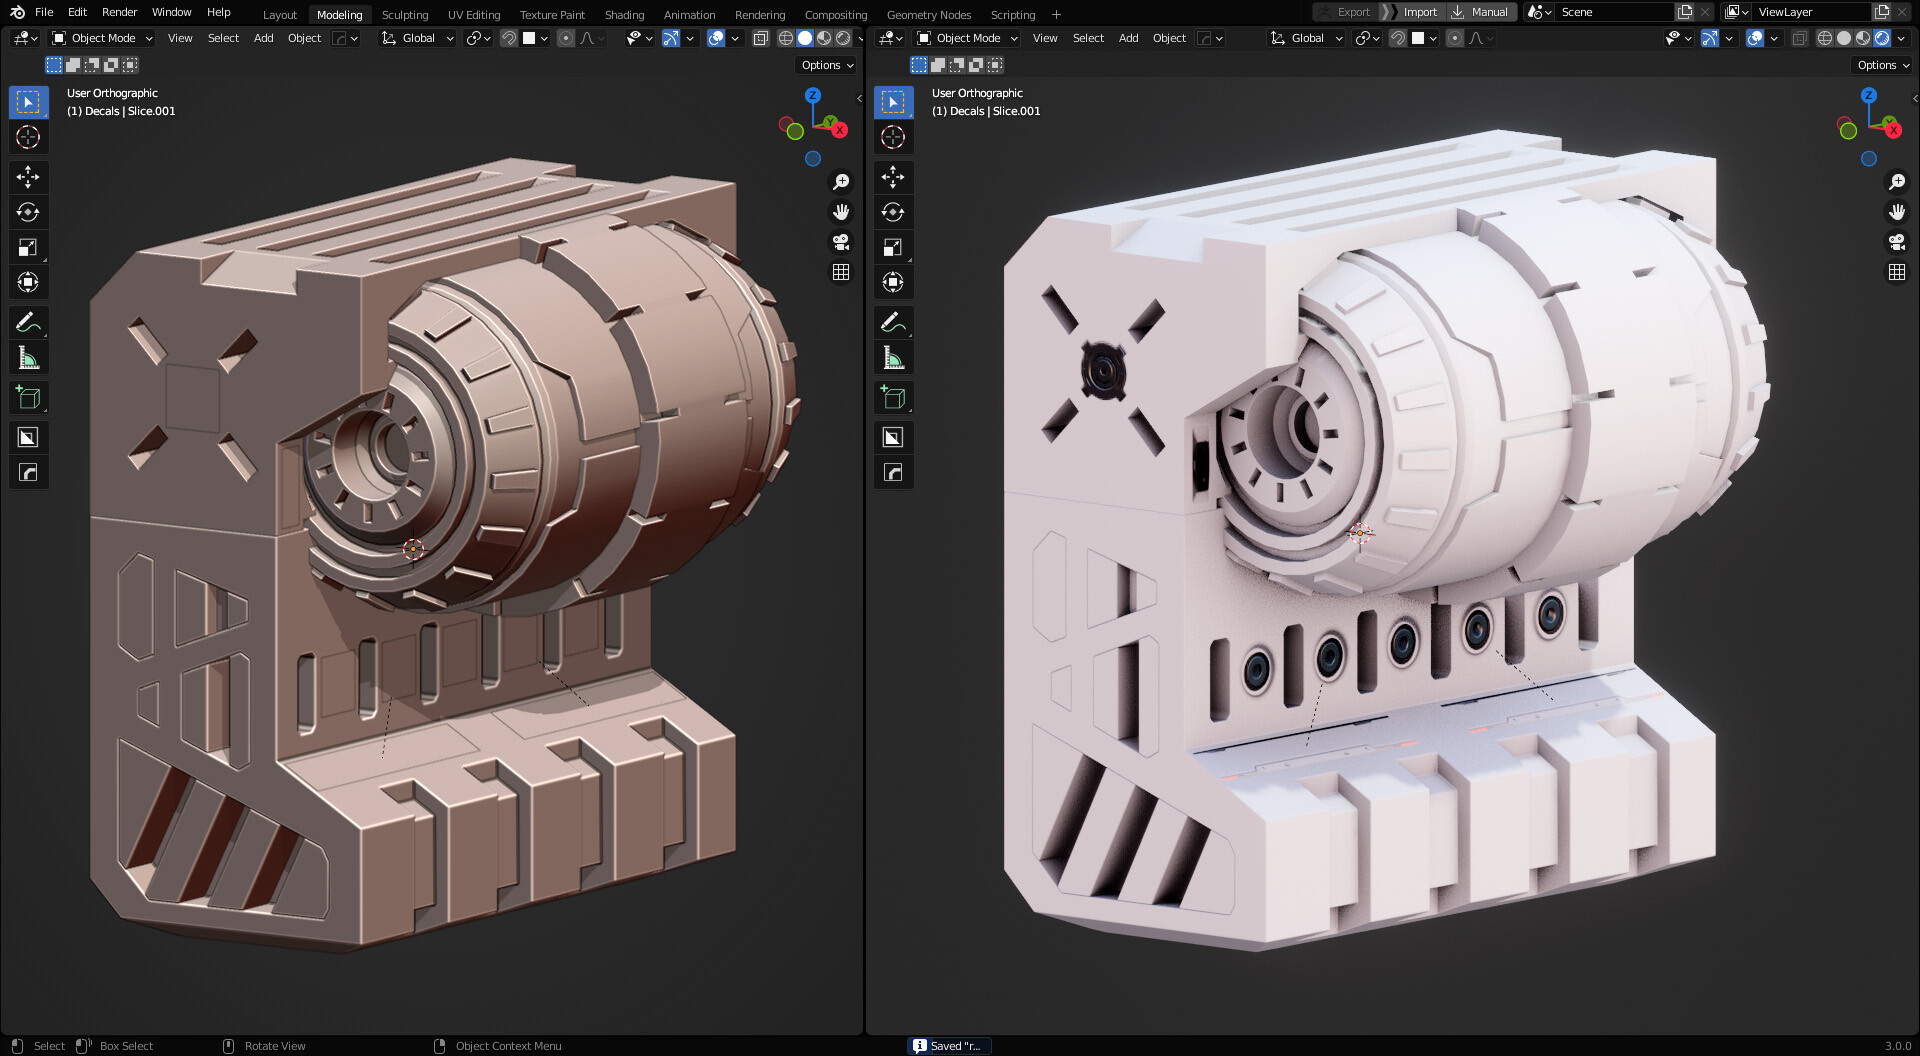This screenshot has height=1056, width=1920.
Task: Select the Scale tool
Action: (28, 247)
